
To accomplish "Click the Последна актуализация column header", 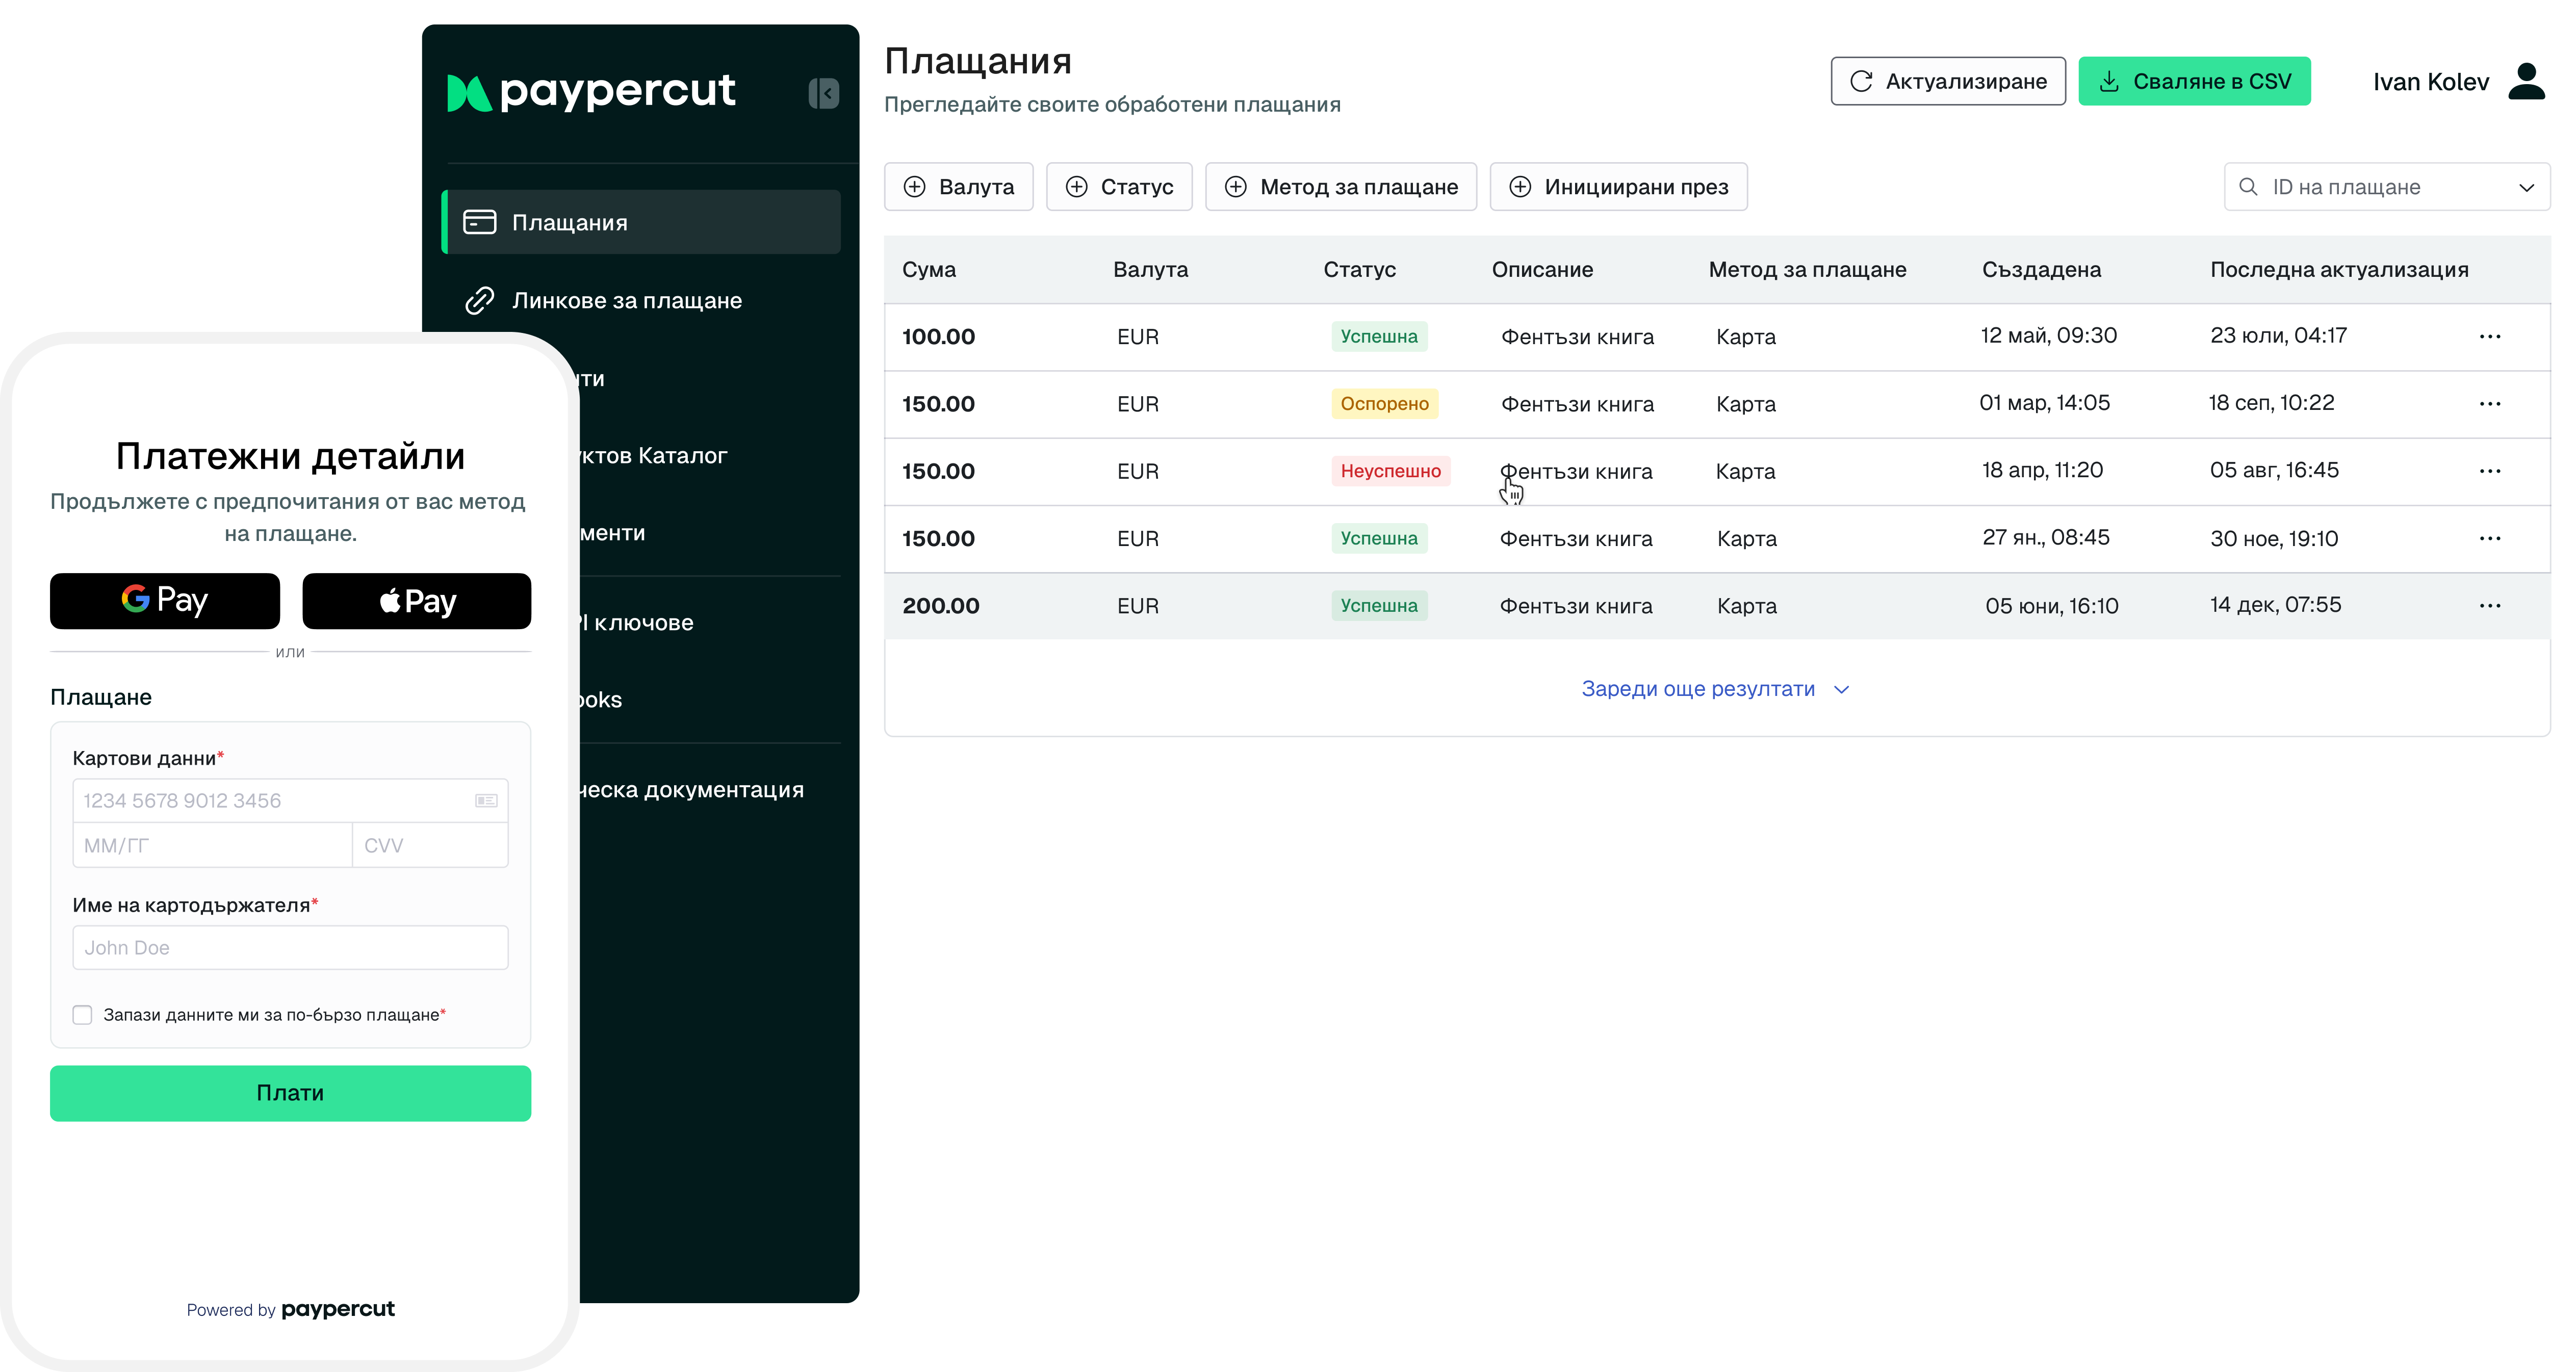I will tap(2339, 269).
